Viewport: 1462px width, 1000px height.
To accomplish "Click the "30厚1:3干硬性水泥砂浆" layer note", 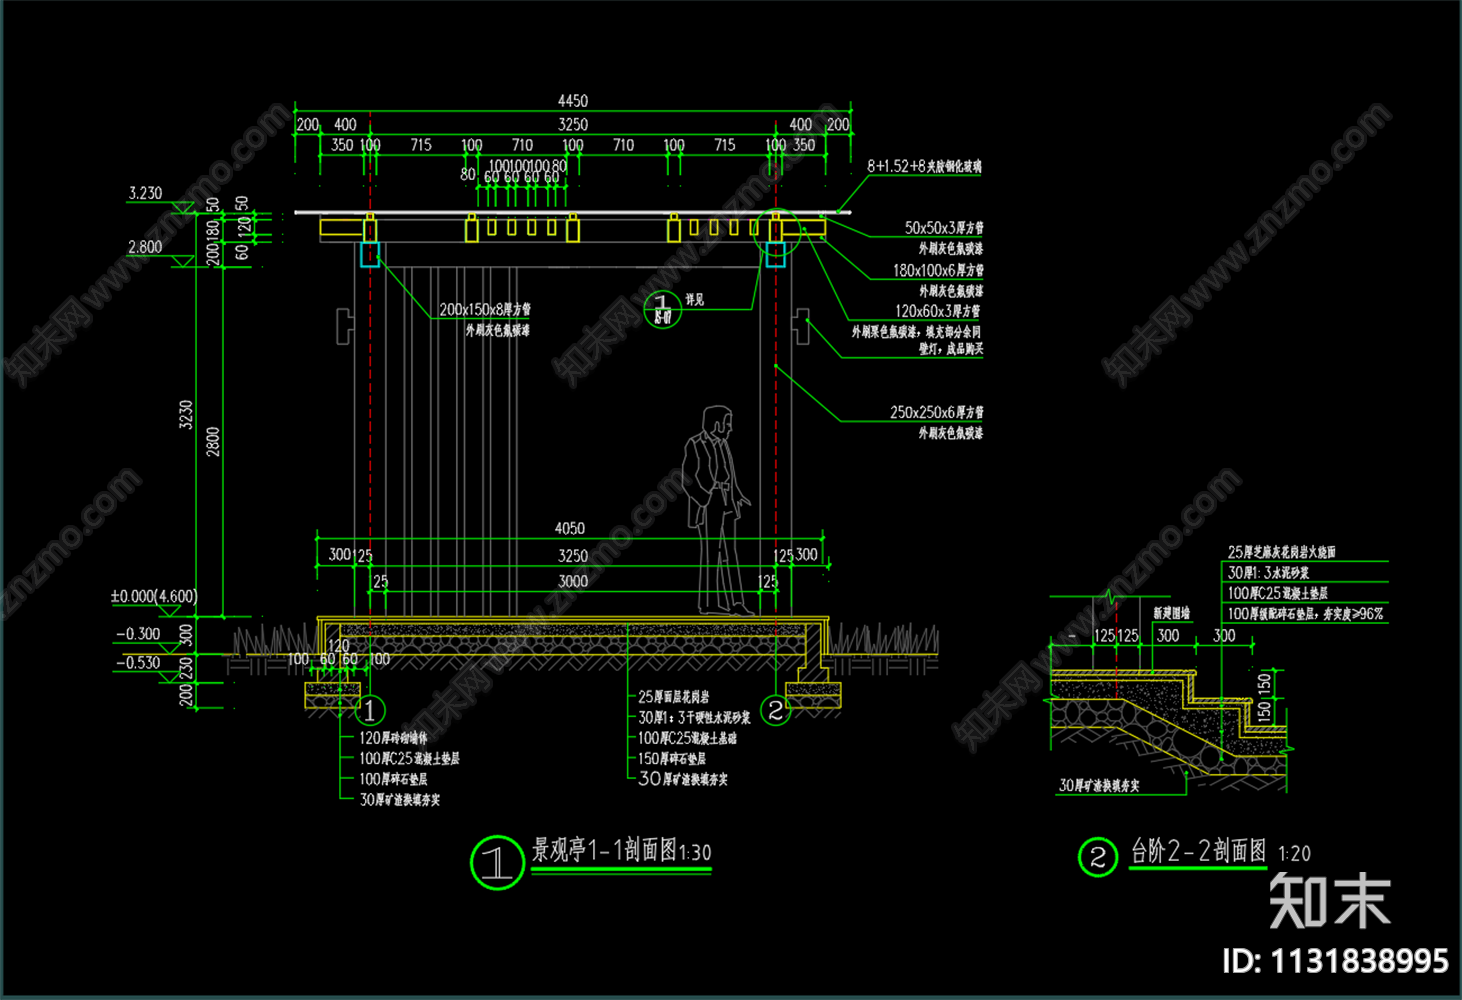I will tap(694, 717).
